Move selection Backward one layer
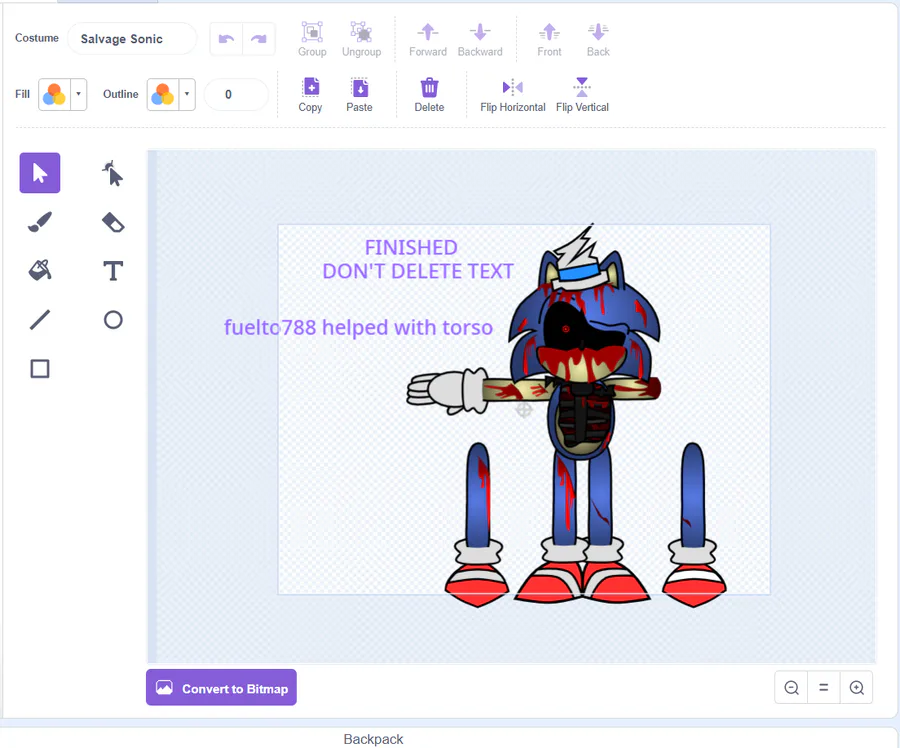Screen dimensions: 900x748 tap(480, 40)
